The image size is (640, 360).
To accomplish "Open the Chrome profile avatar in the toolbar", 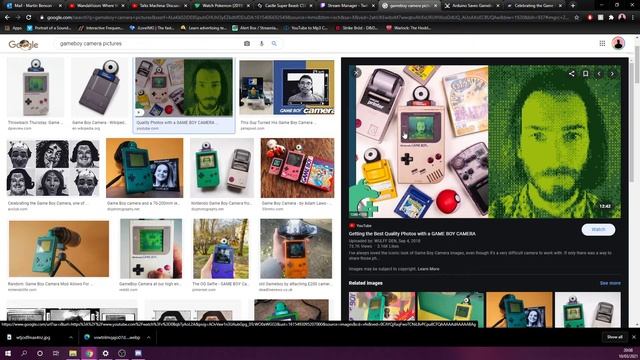I will 622,17.
